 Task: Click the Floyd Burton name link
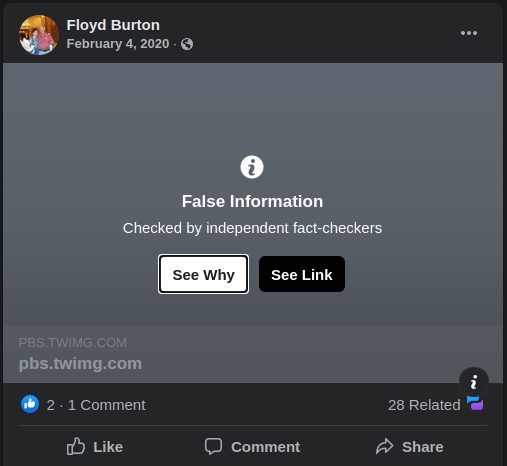tap(113, 25)
